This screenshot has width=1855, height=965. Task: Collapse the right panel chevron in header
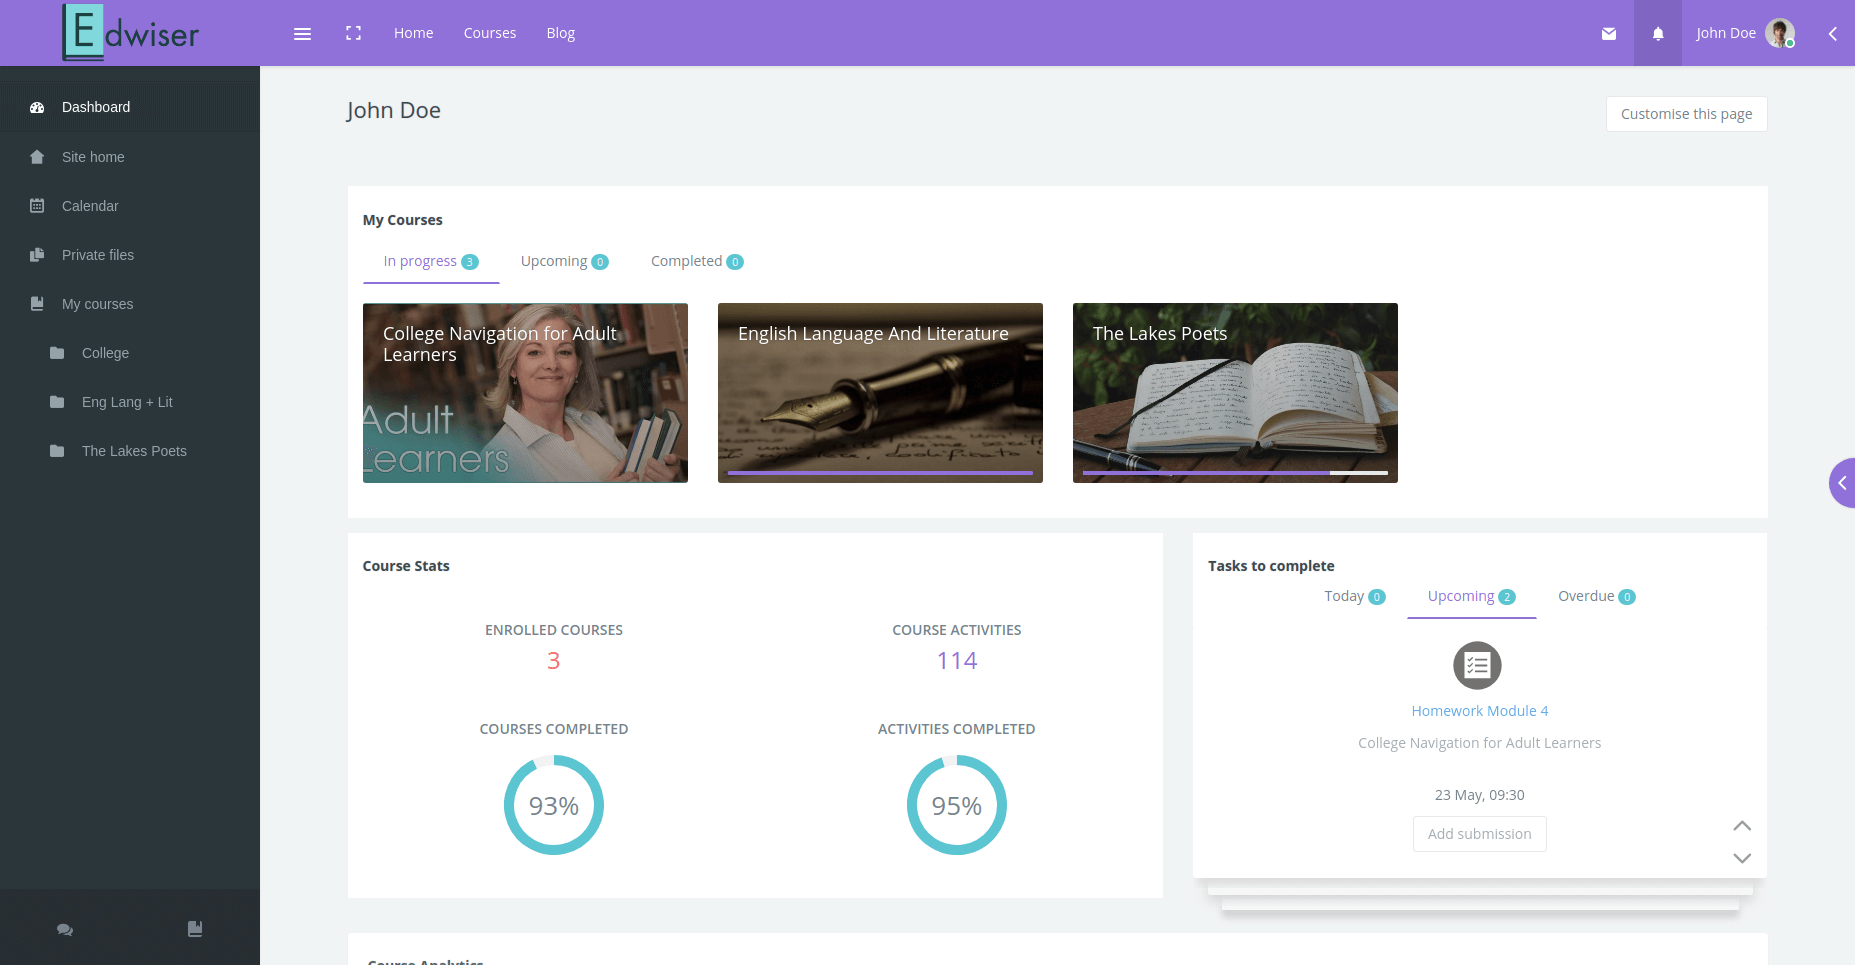click(1833, 33)
